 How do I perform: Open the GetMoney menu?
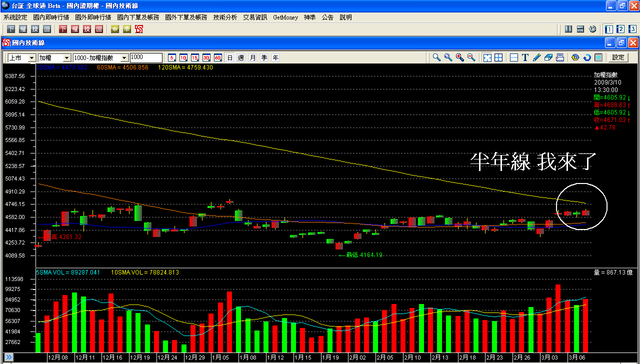[x=285, y=17]
